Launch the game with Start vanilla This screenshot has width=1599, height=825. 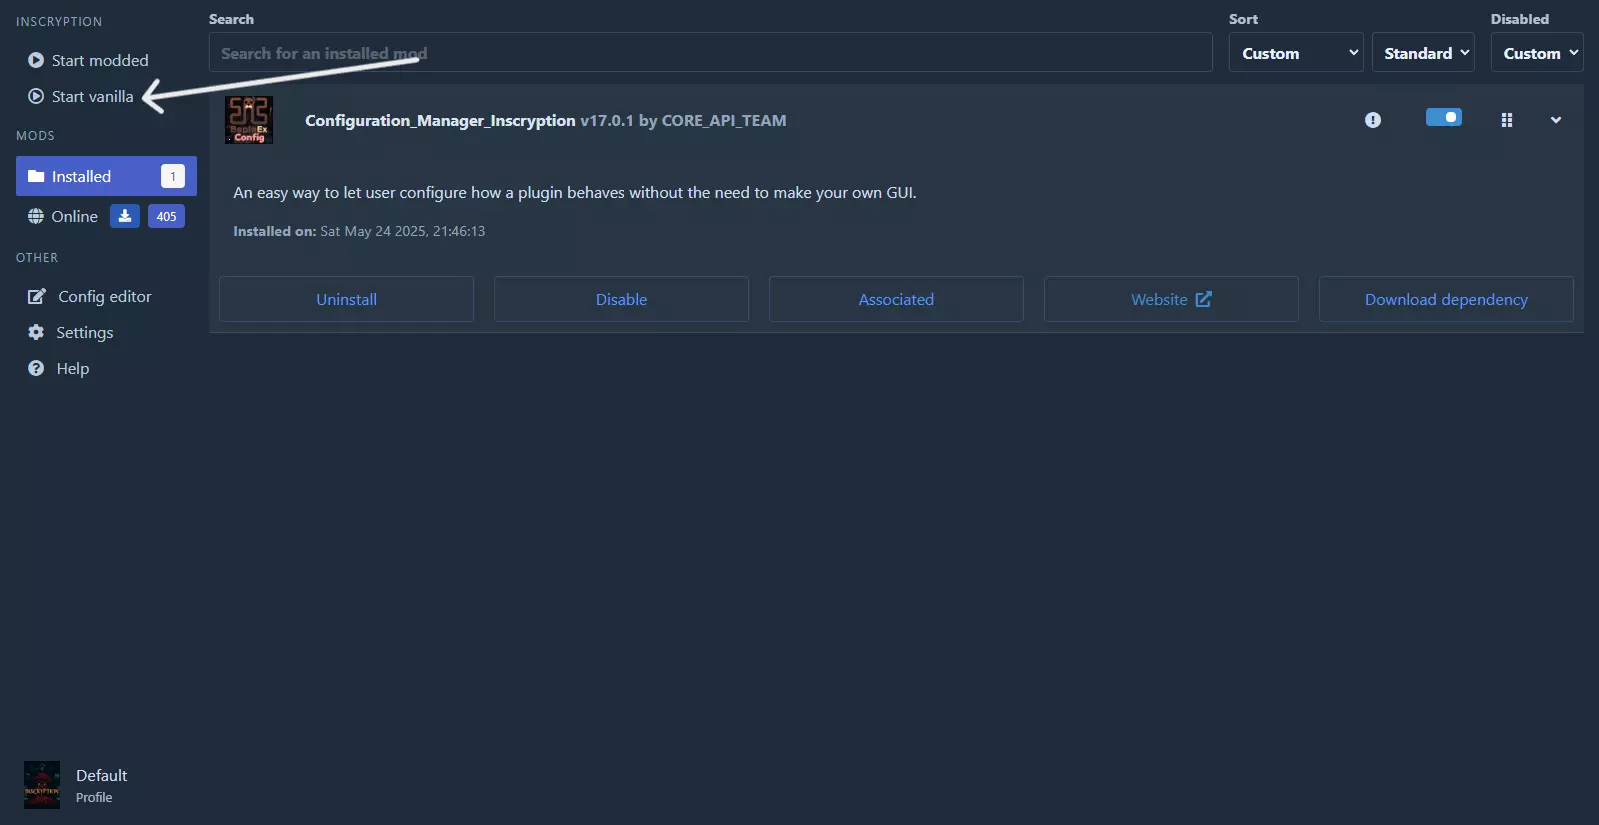[81, 96]
